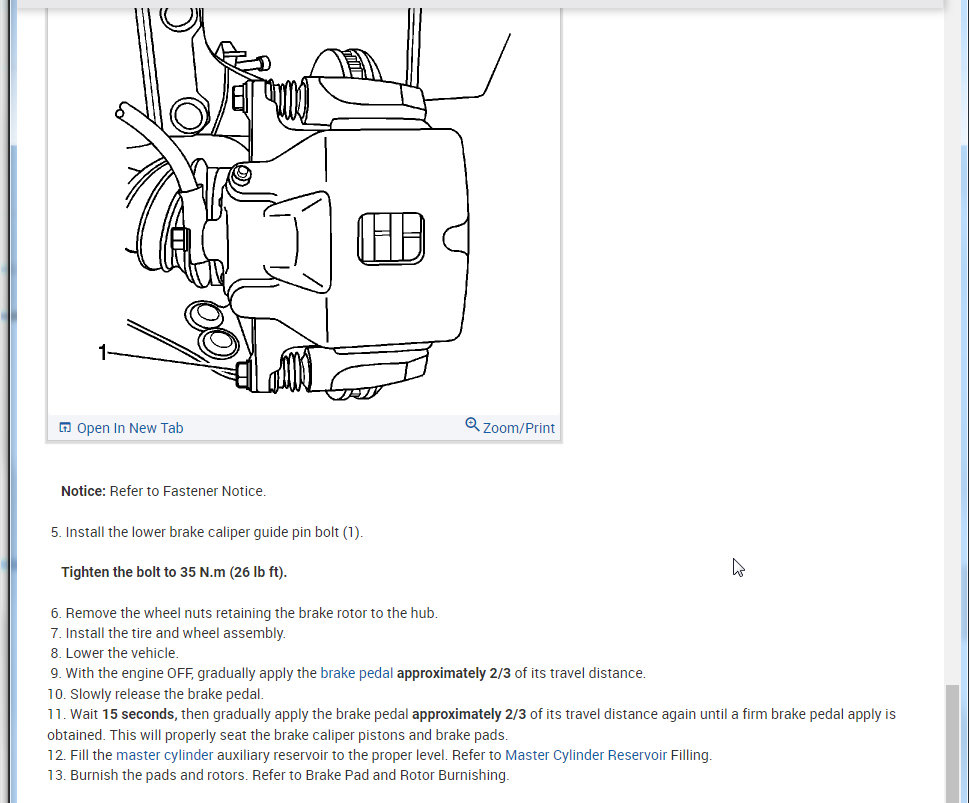Image resolution: width=969 pixels, height=803 pixels.
Task: Click the magnifier Zoom icon
Action: (472, 425)
